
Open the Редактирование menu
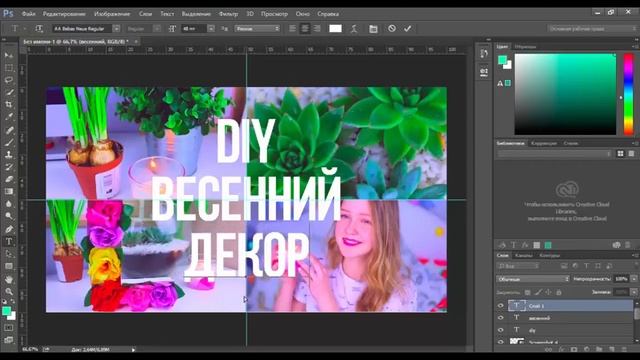pos(64,14)
